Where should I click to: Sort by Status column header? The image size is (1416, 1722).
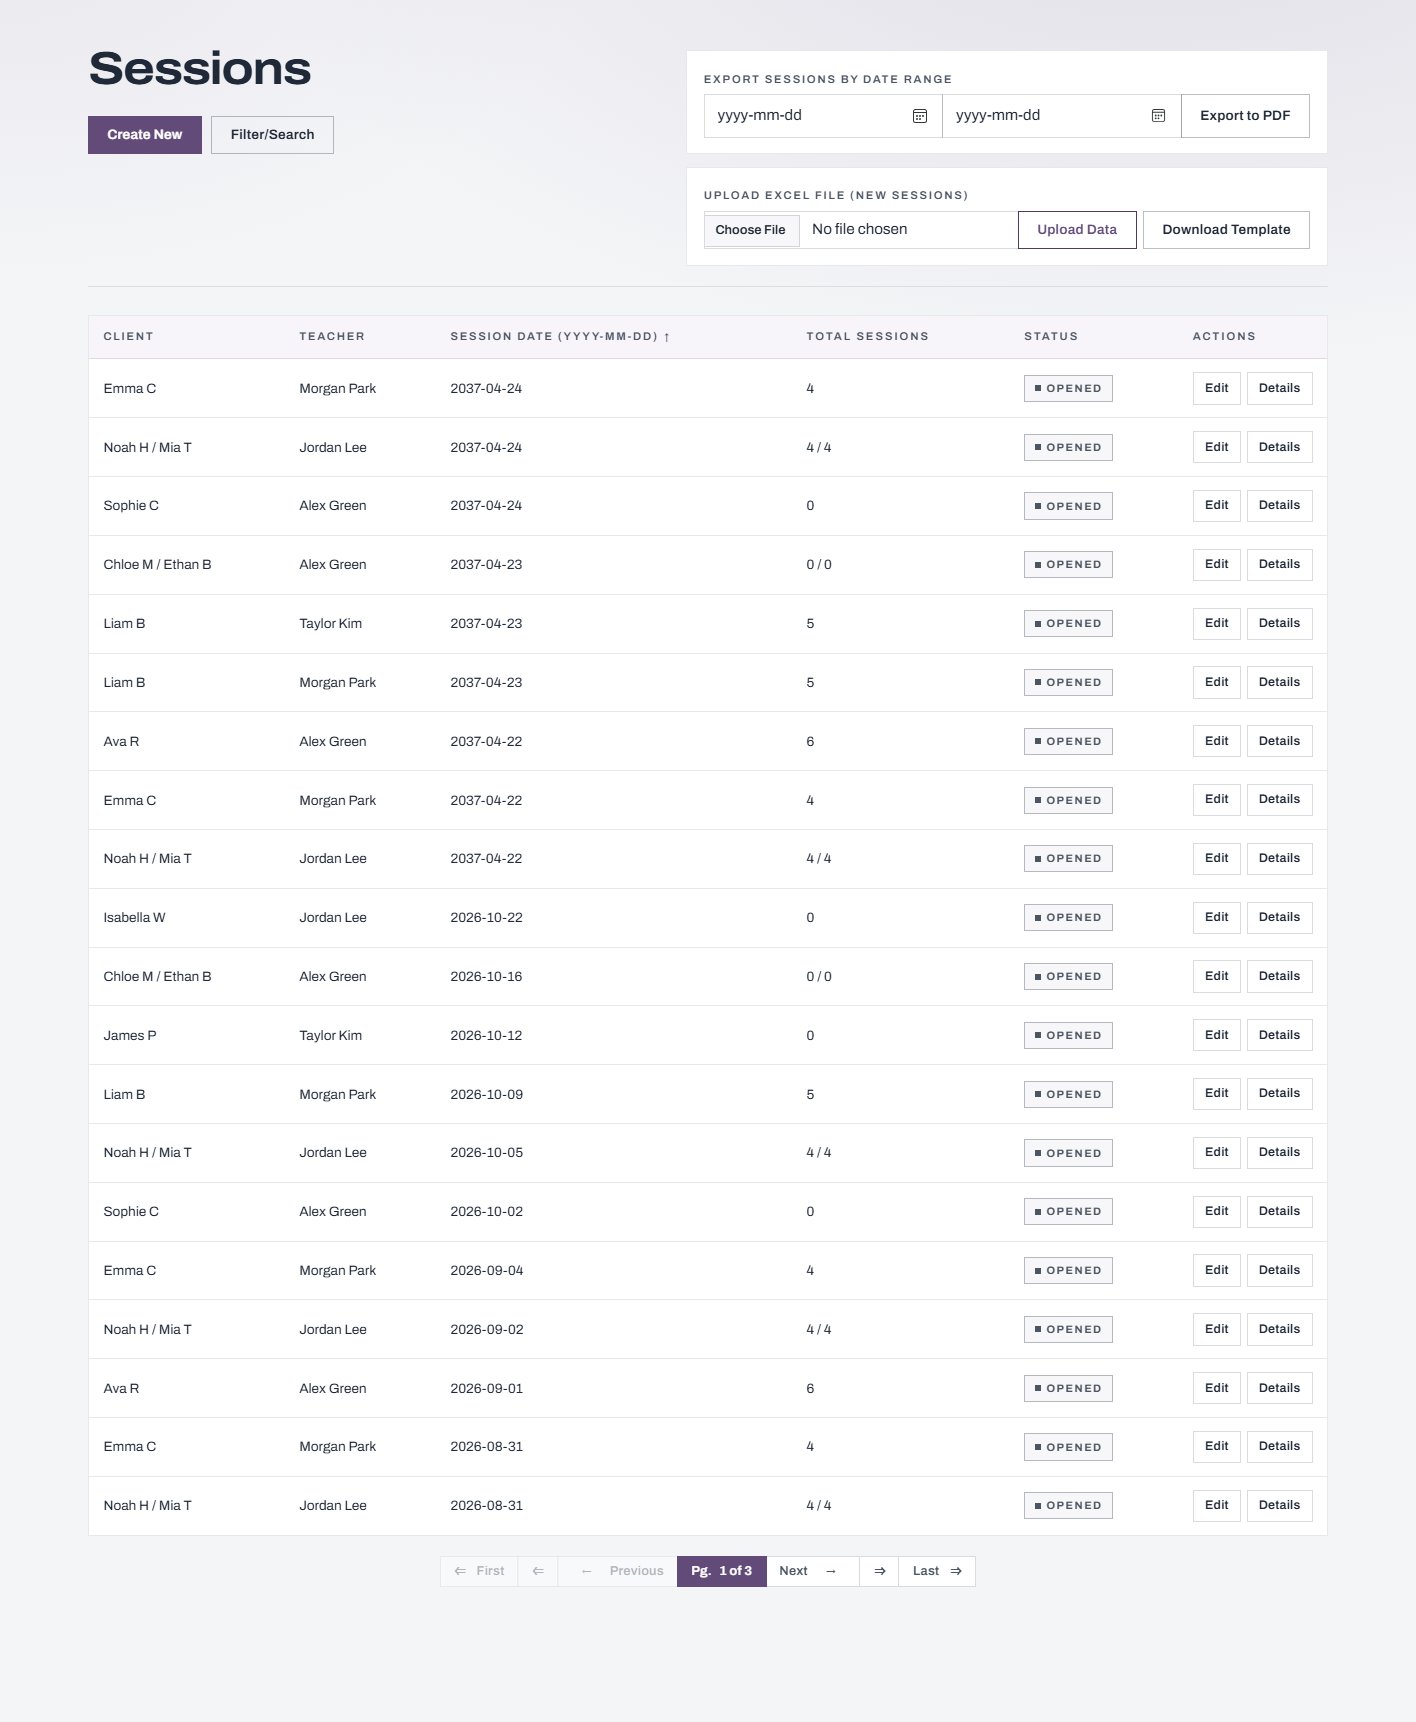[x=1051, y=337]
